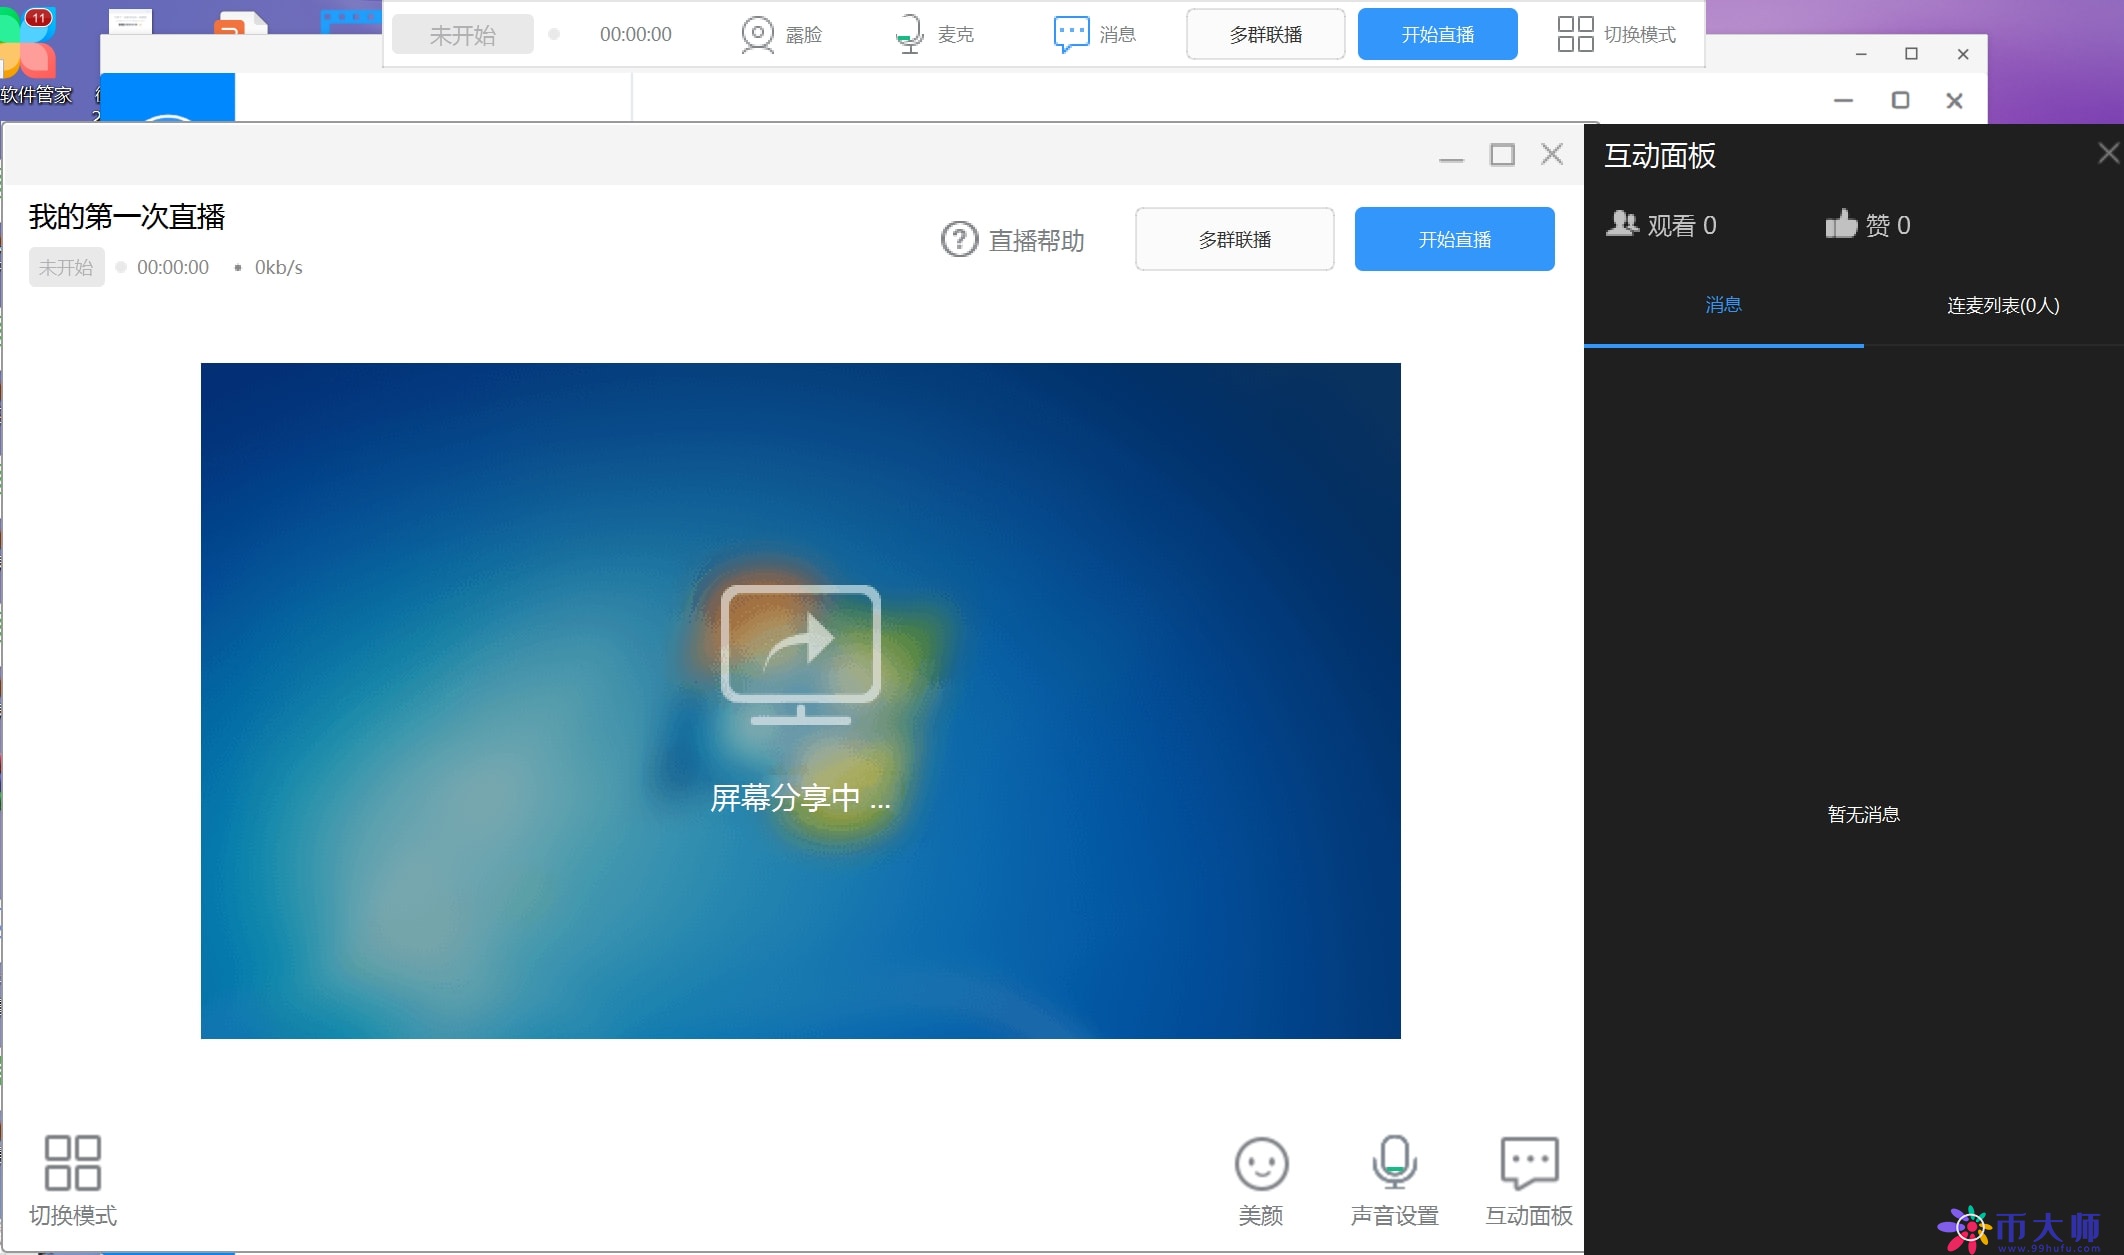Click the 直播帮助 question mark icon

click(x=959, y=239)
